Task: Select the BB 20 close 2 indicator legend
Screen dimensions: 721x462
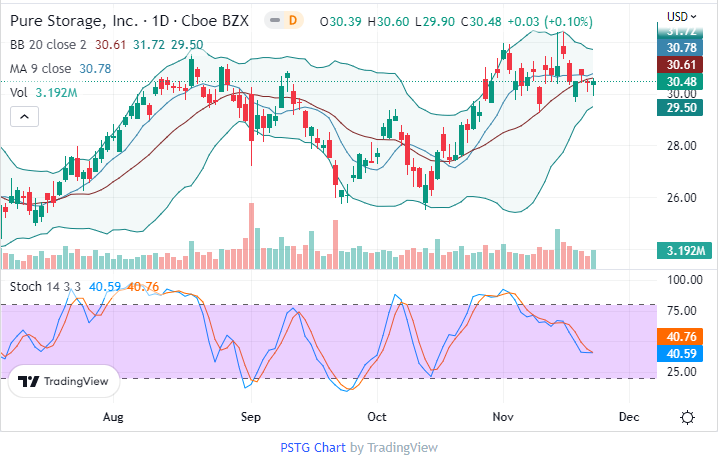Action: 55,44
